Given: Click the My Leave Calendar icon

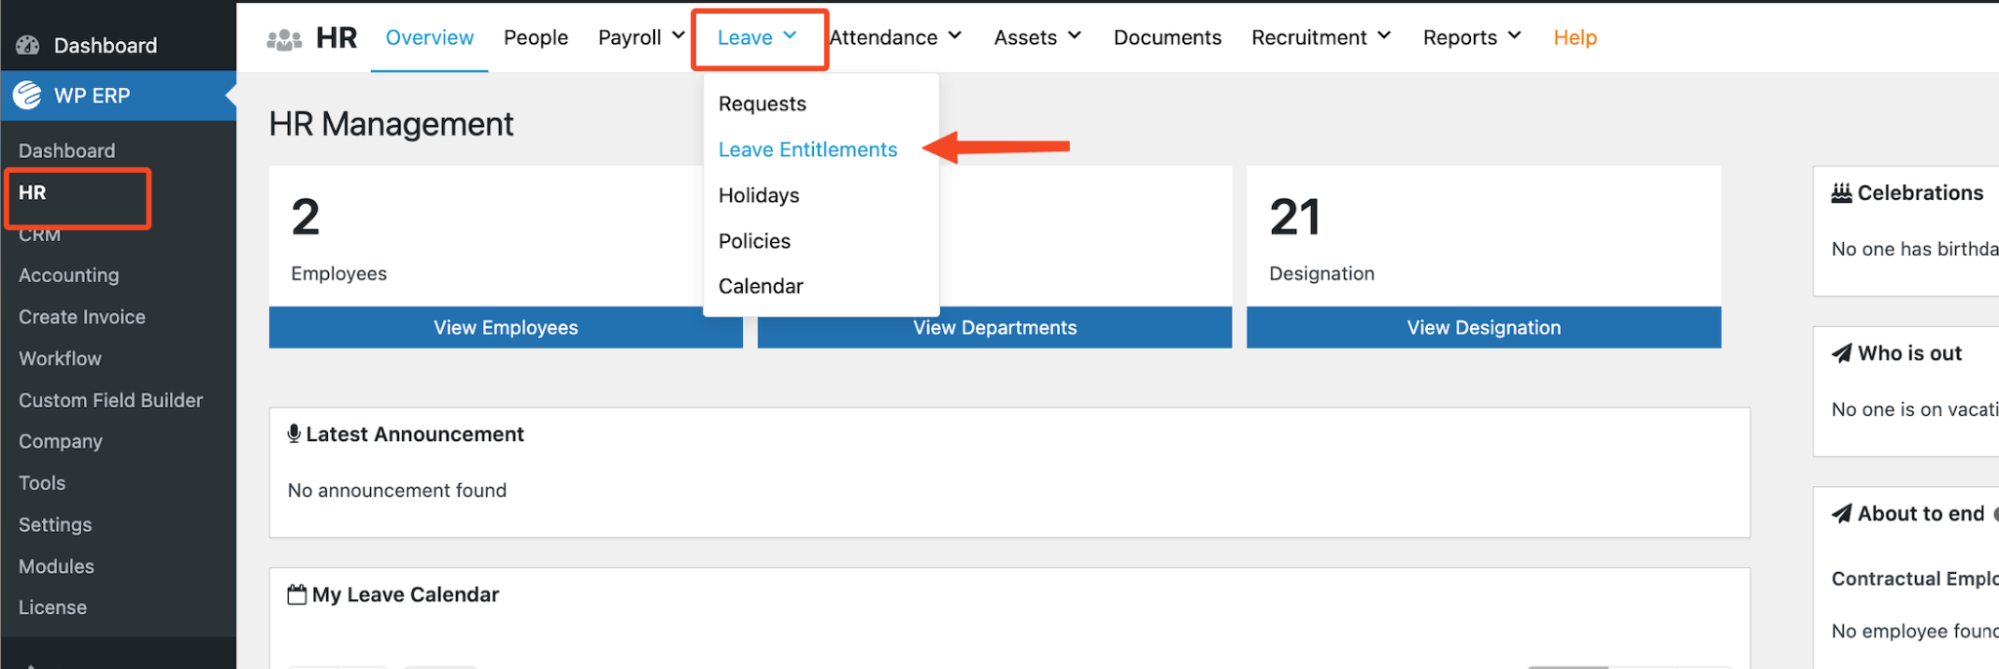Looking at the screenshot, I should 297,595.
